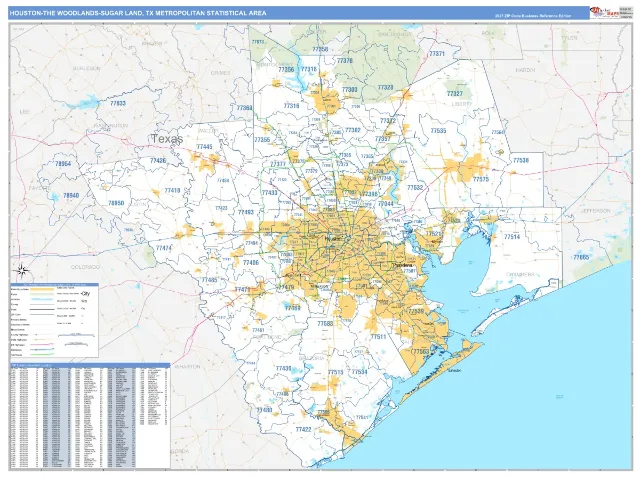640x480 pixels.
Task: Click ZIP code label 77418
Action: pyautogui.click(x=172, y=190)
